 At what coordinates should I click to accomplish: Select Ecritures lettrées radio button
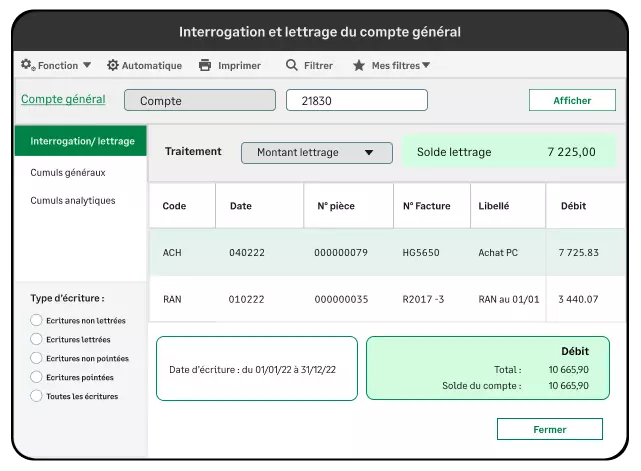[x=36, y=339]
